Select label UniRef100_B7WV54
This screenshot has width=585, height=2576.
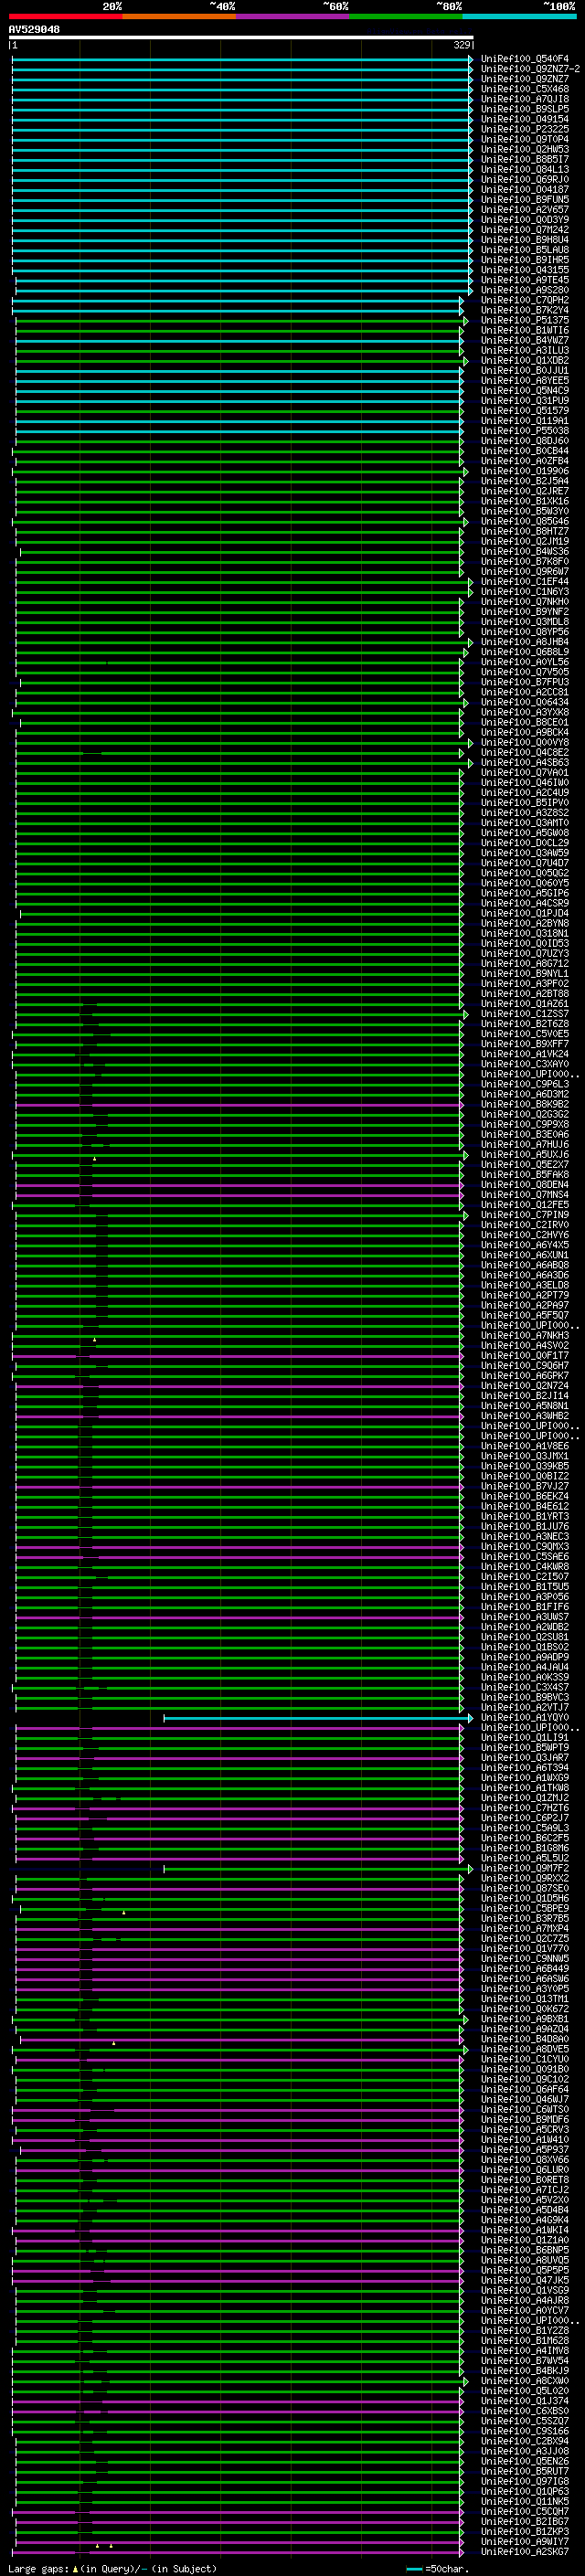tap(524, 2361)
